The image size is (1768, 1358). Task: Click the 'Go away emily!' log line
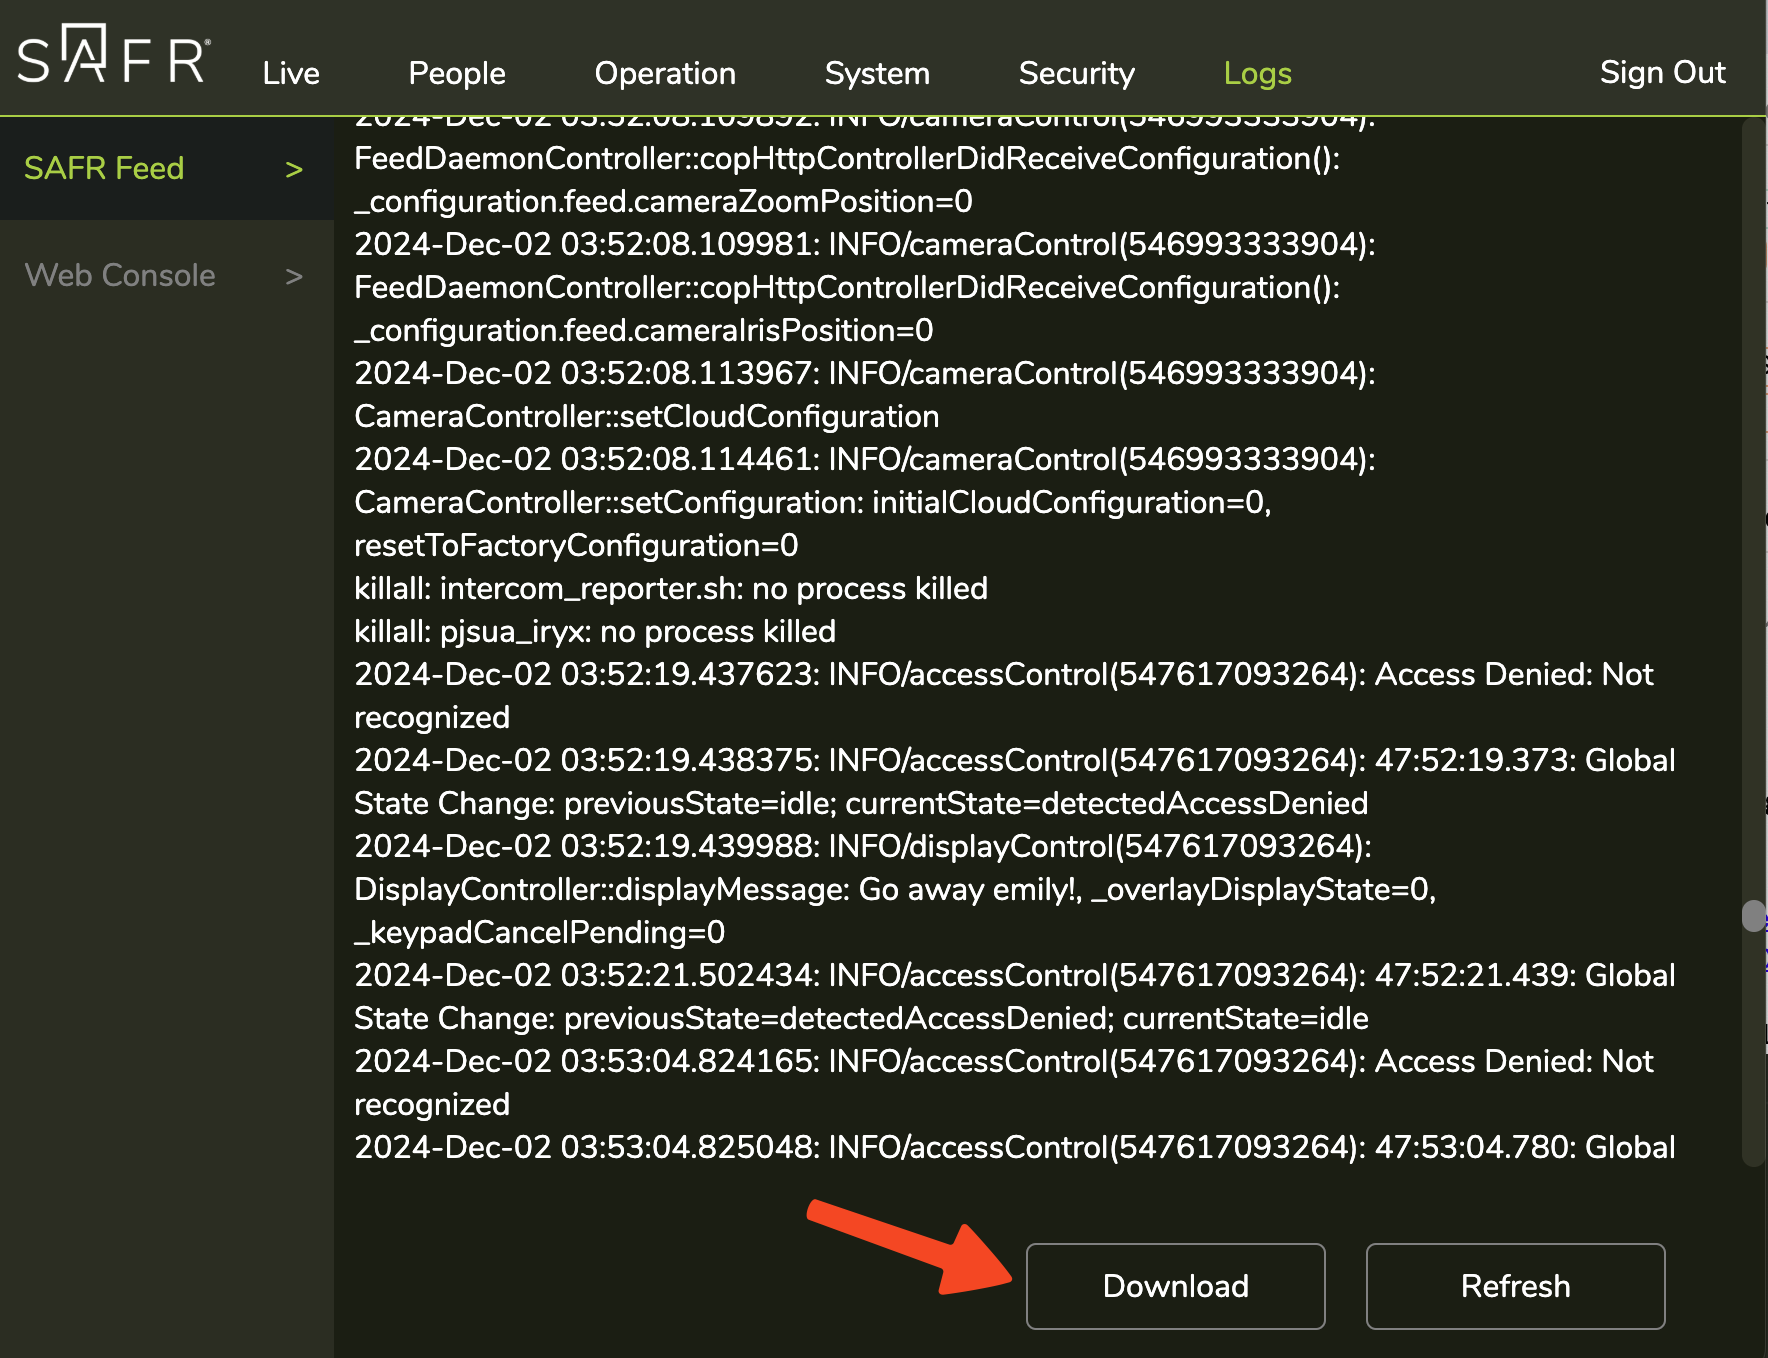[894, 889]
